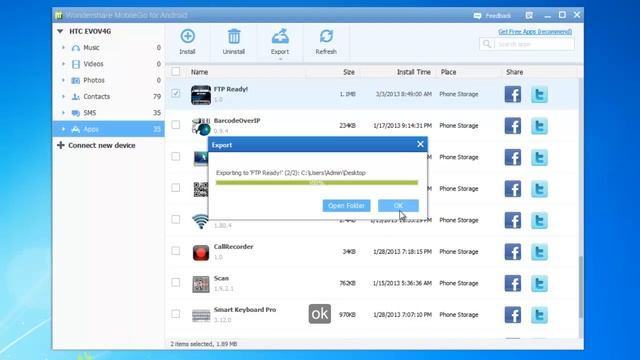This screenshot has width=640, height=360.
Task: Share Smart Keyboard Pro on Facebook
Action: [513, 315]
